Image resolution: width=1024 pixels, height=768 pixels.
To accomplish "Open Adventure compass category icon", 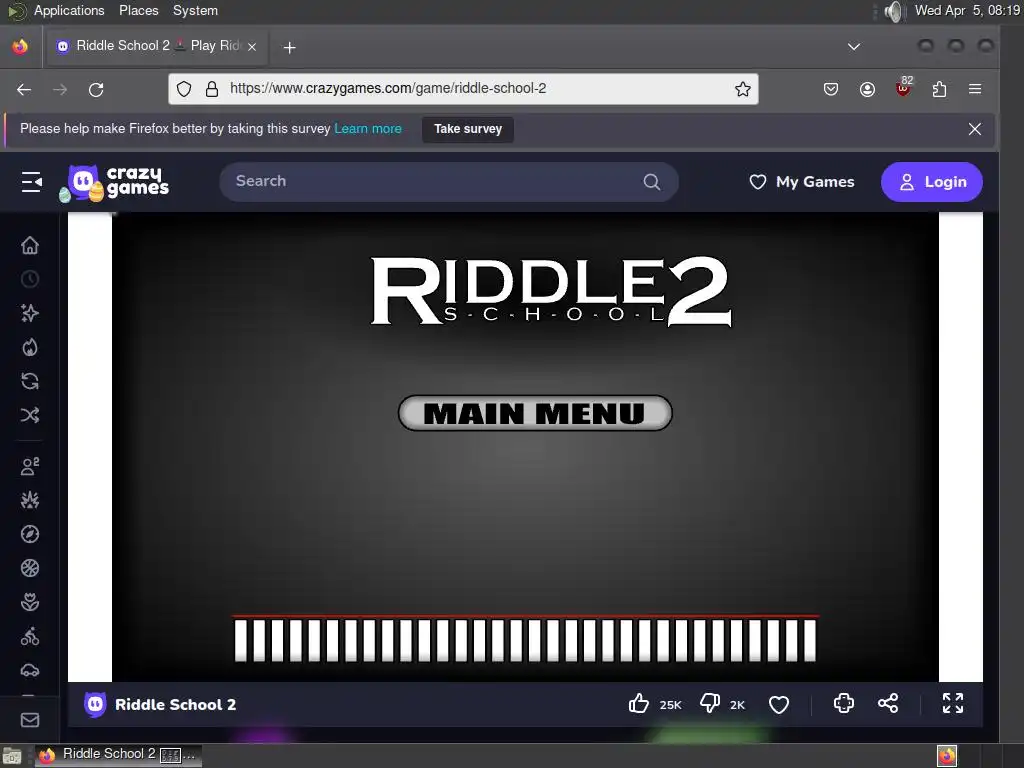I will (x=30, y=534).
